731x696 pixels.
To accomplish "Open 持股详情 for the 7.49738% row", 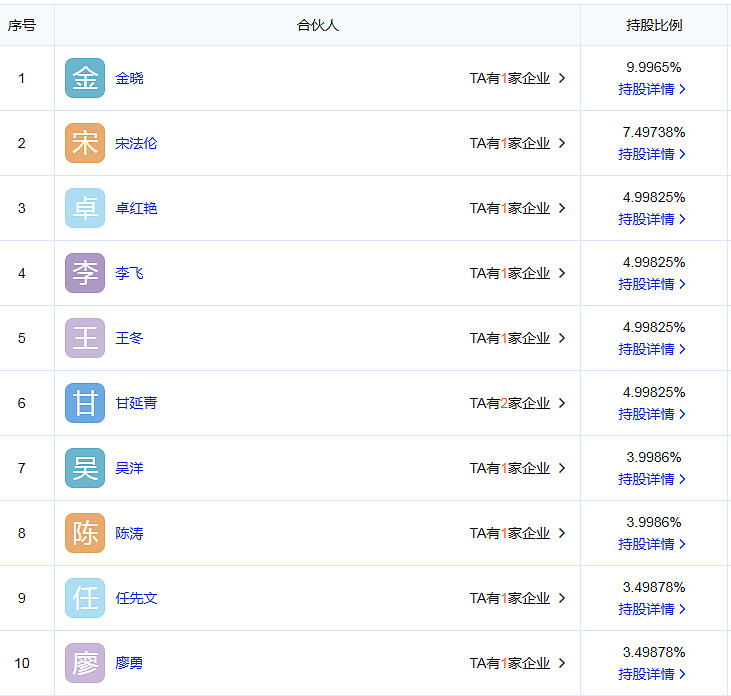I will coord(652,154).
